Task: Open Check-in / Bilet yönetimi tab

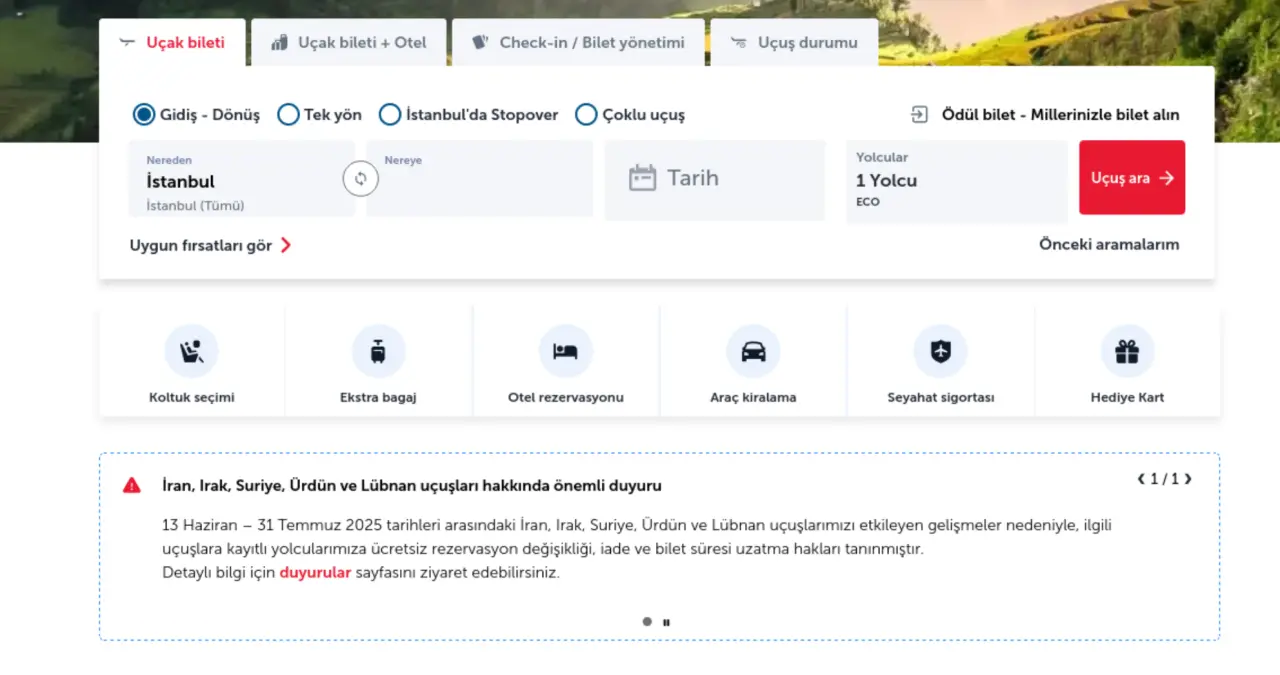Action: click(578, 43)
